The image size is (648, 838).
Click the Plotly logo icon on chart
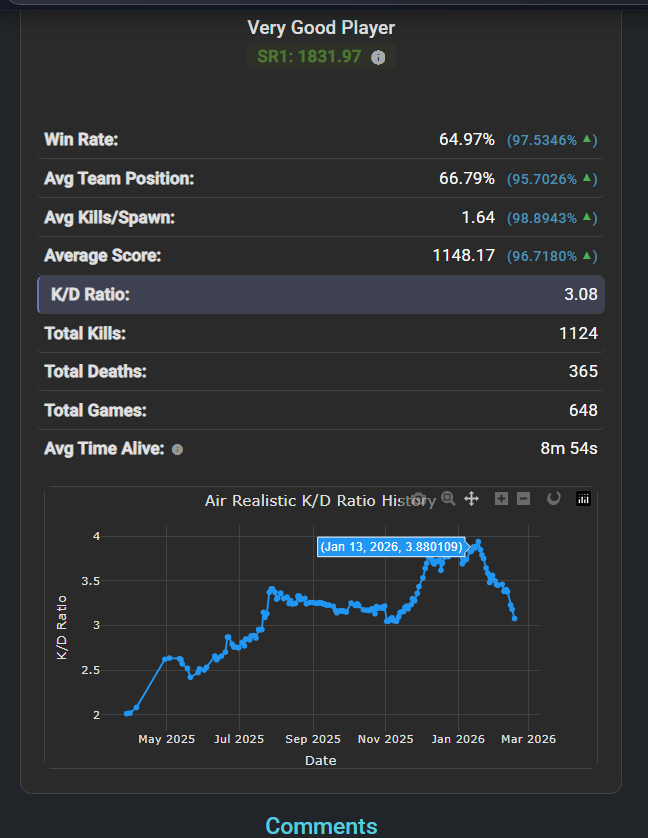[x=584, y=498]
